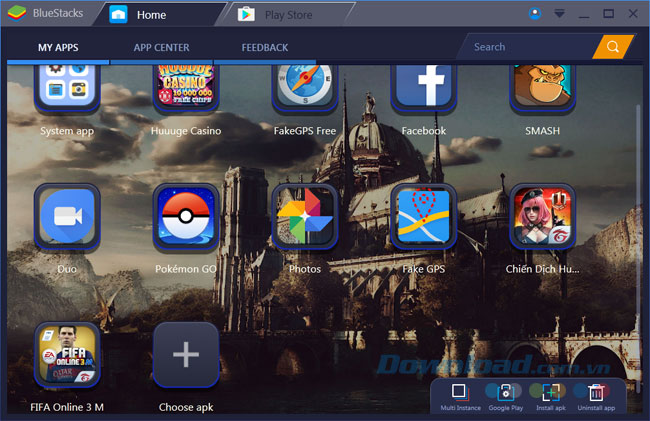Select the MY APPS tab

[58, 48]
